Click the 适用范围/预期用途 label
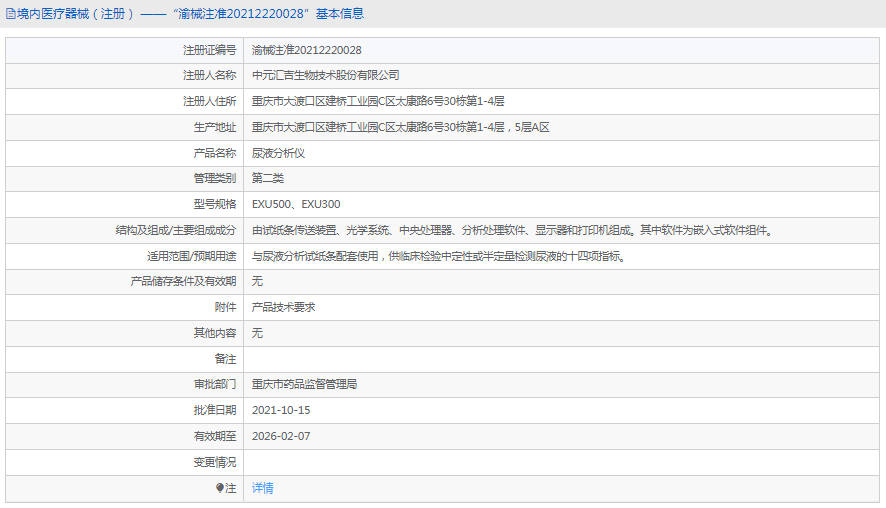This screenshot has height=508, width=886. pos(192,257)
